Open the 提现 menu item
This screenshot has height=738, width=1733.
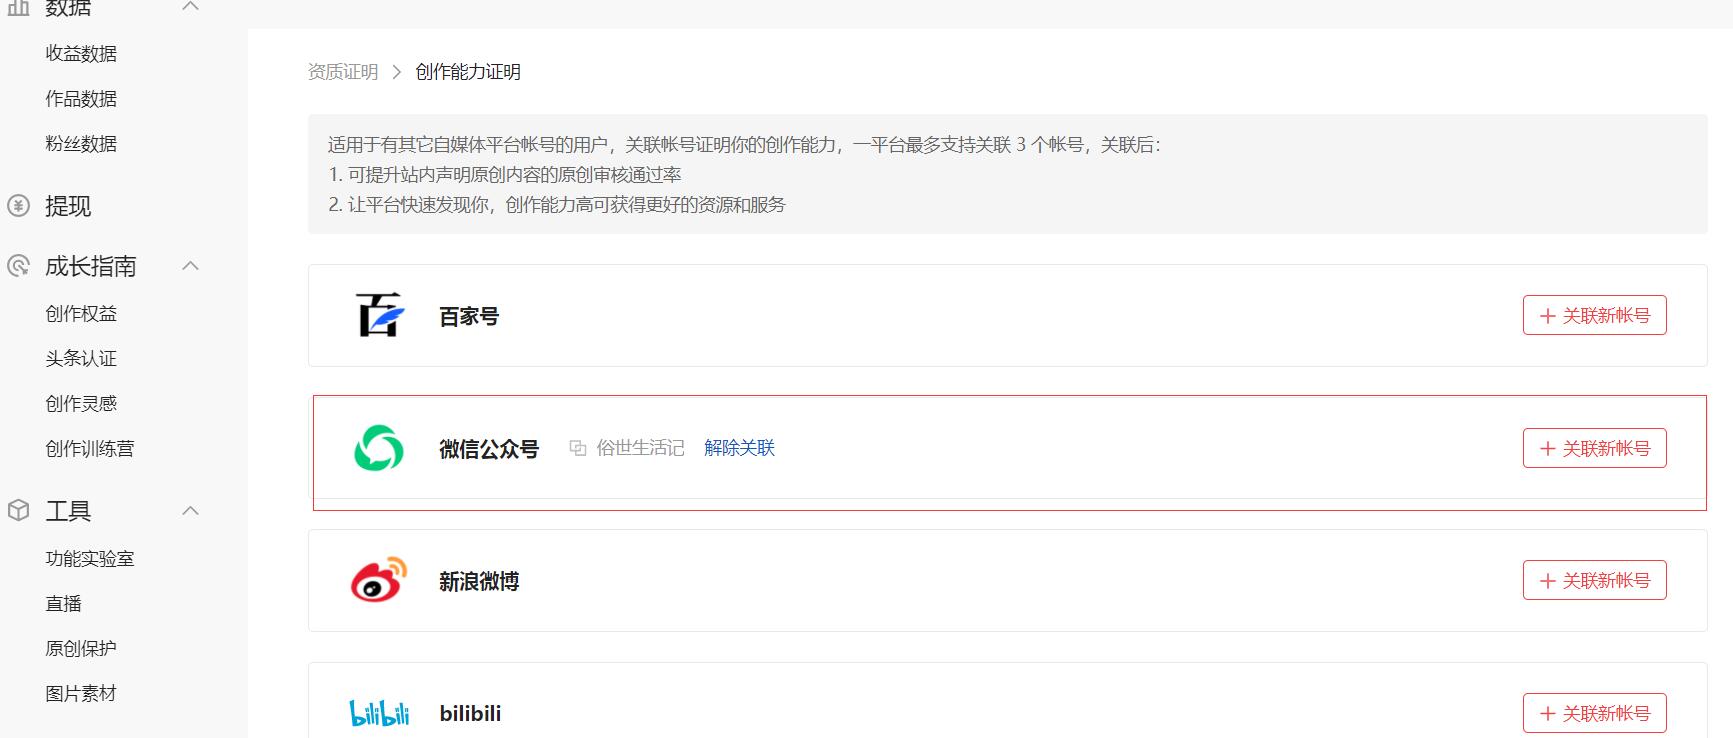coord(68,206)
